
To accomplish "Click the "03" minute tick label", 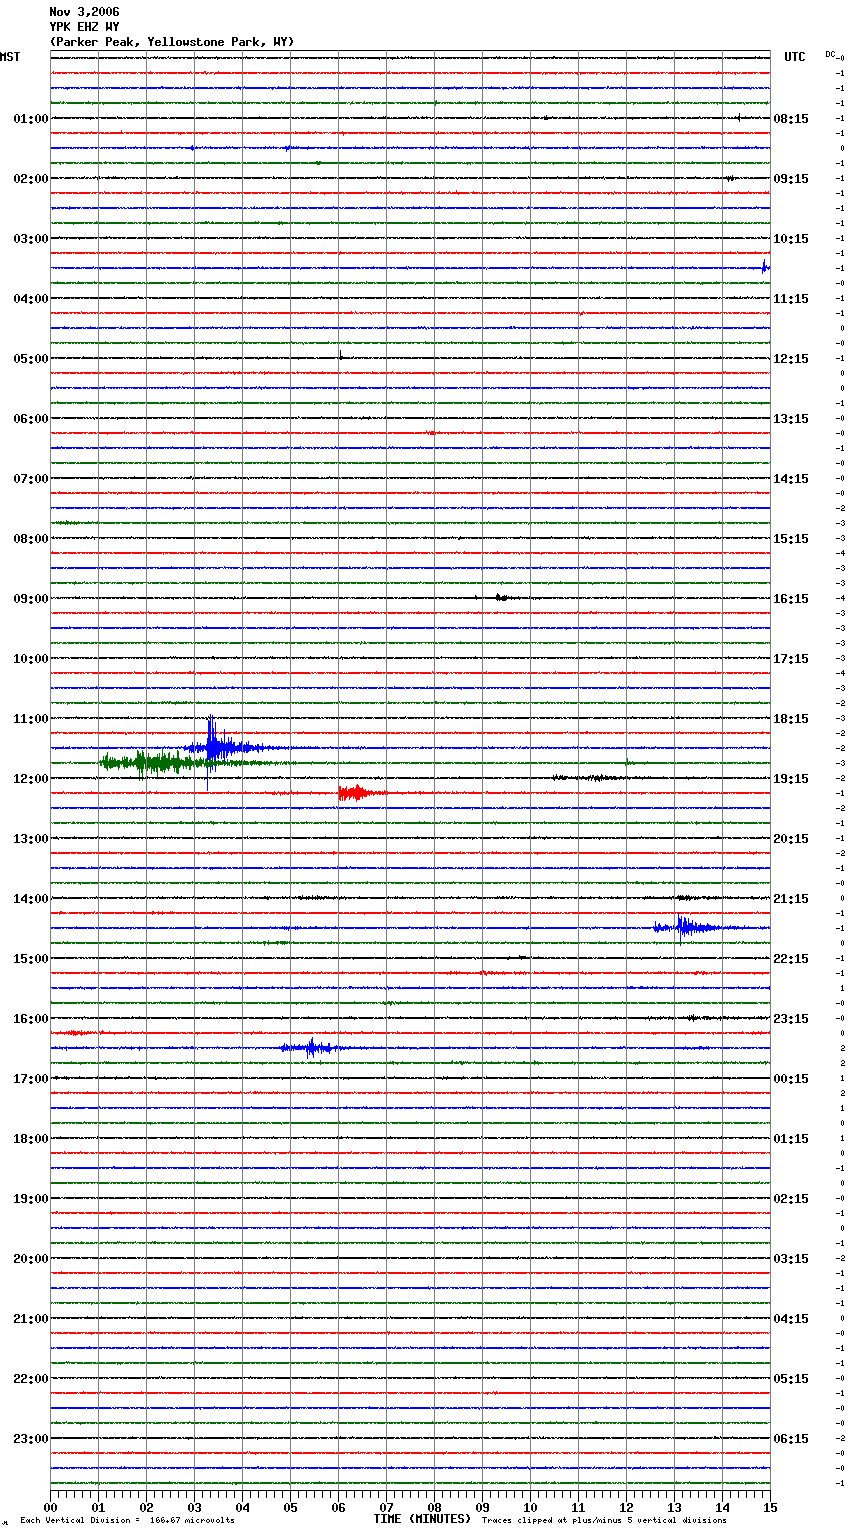I will [x=195, y=1507].
